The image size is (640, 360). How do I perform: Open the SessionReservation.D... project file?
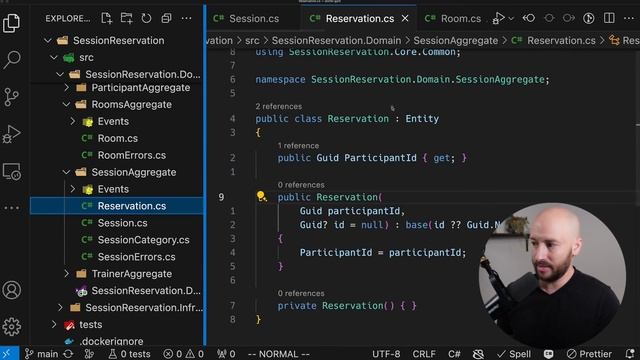pyautogui.click(x=146, y=291)
